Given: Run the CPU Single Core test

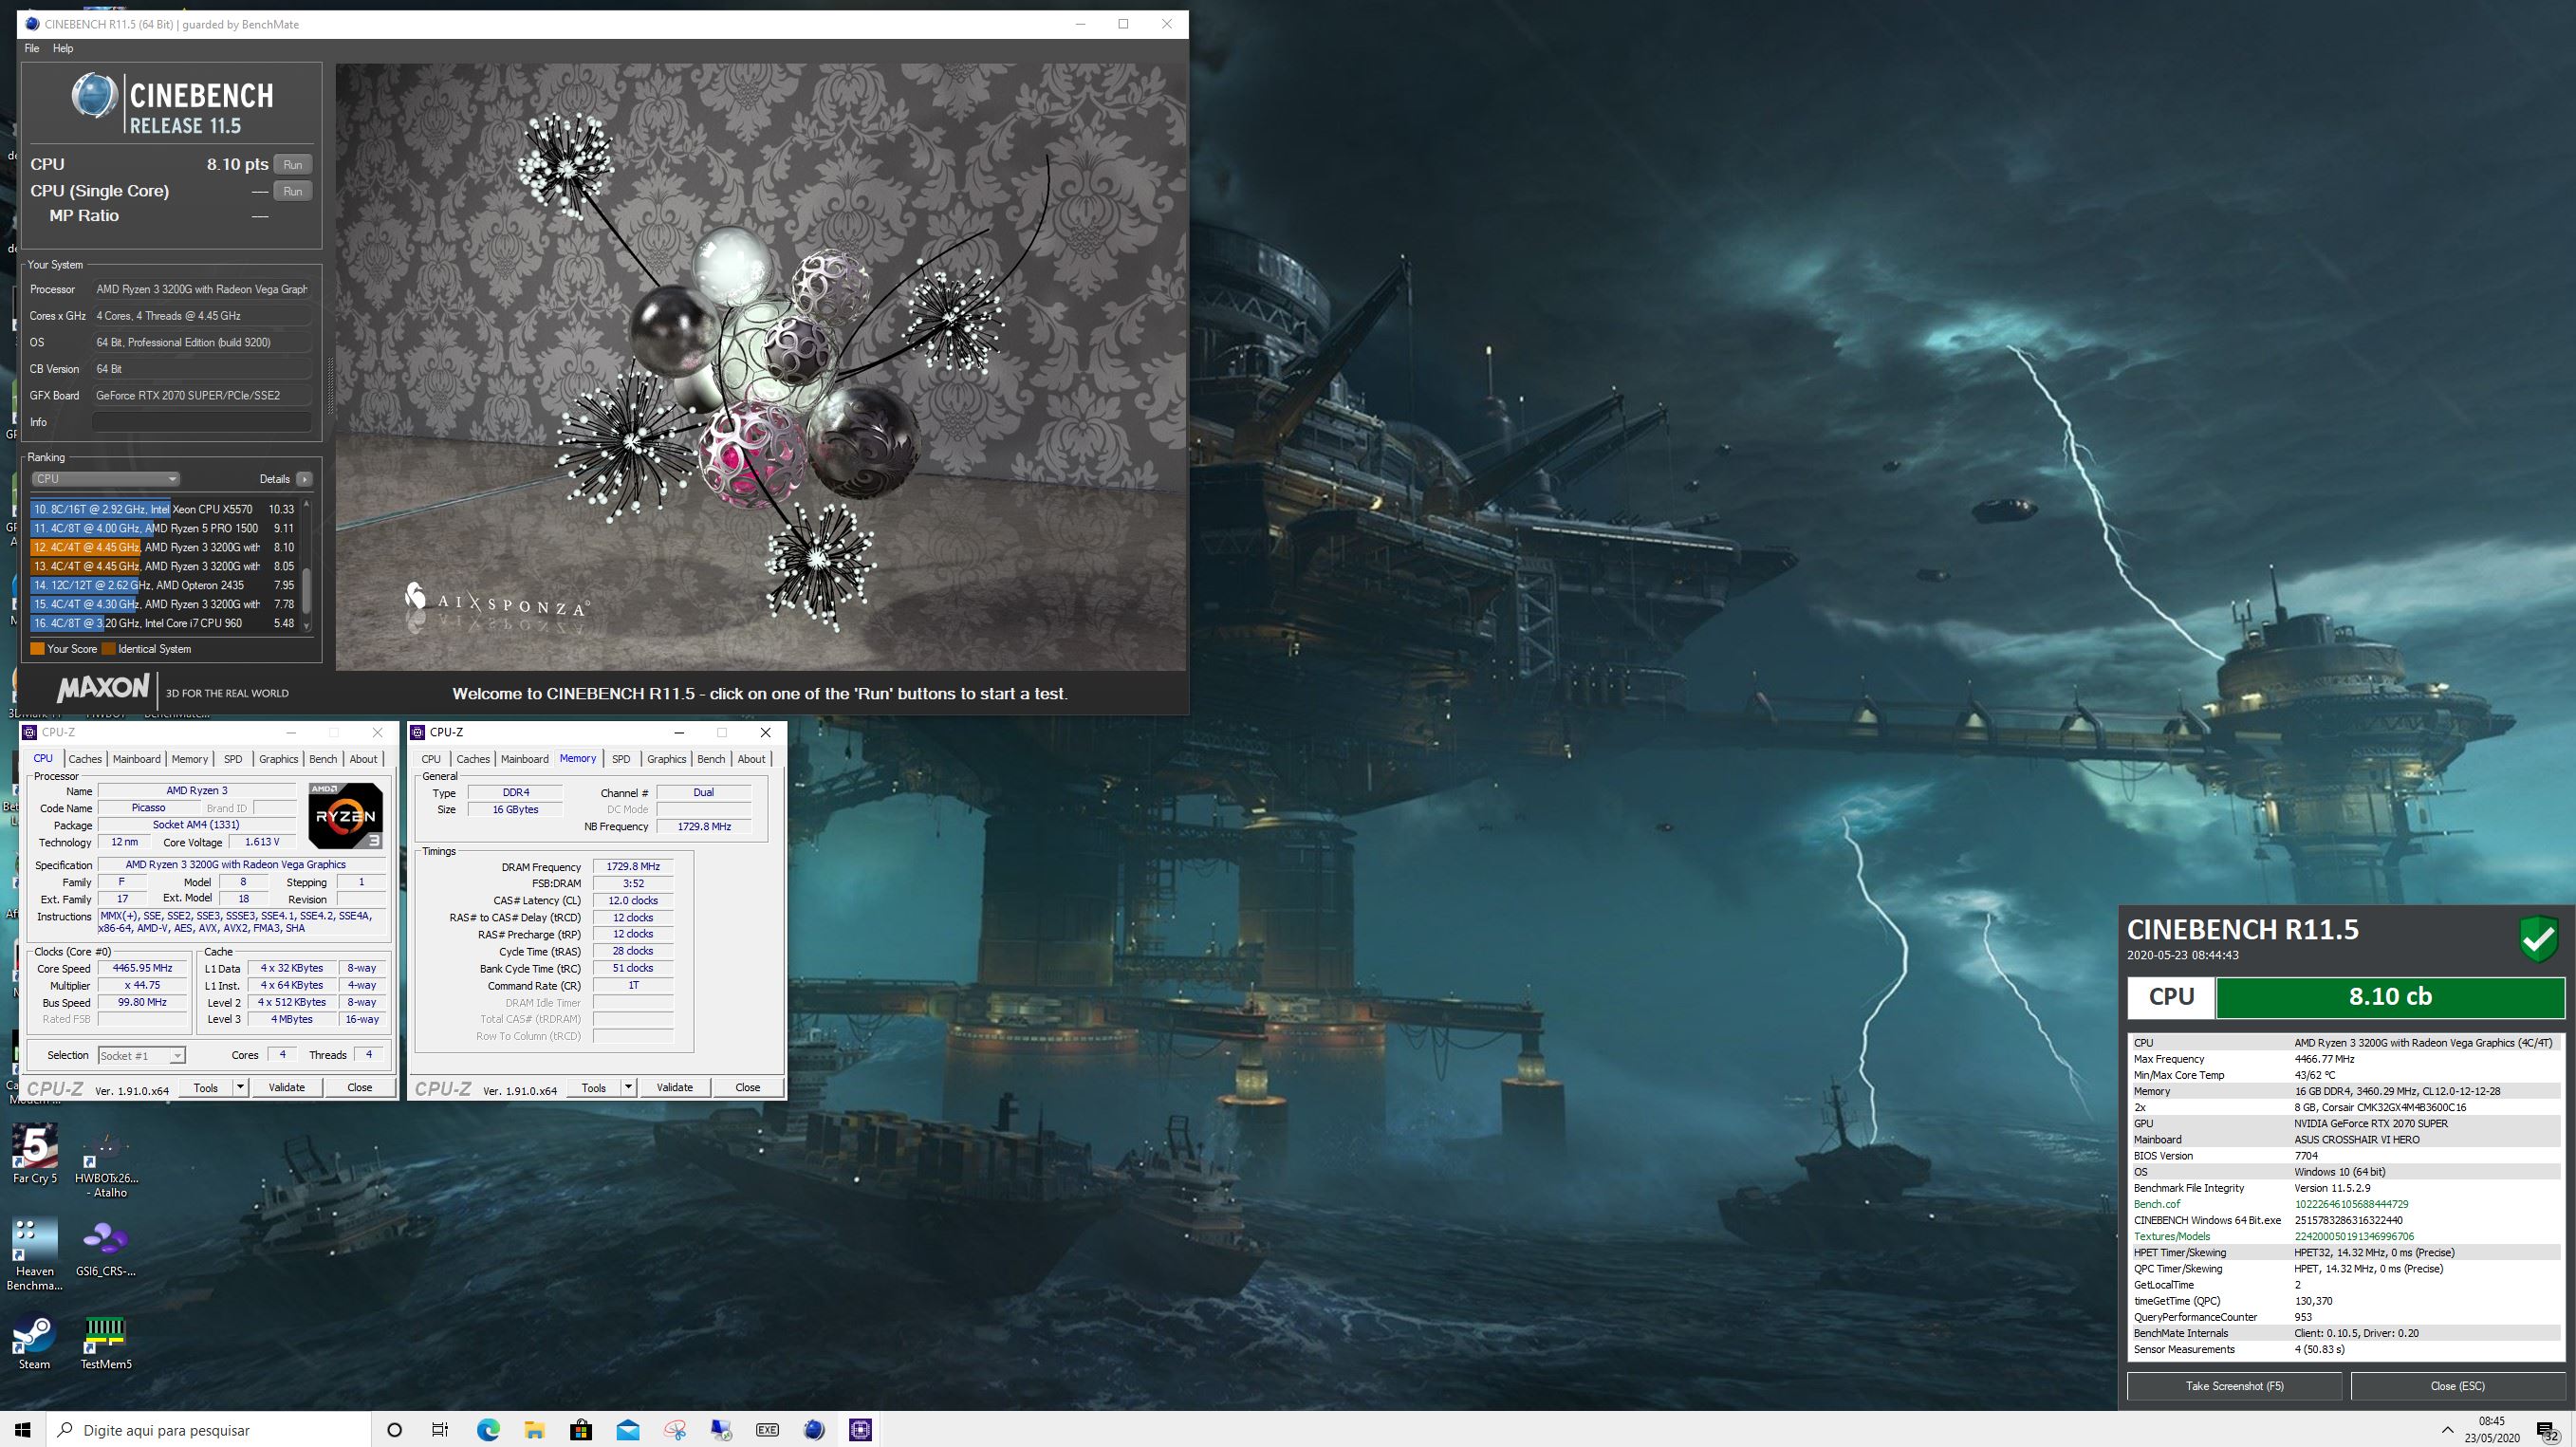Looking at the screenshot, I should click(293, 191).
